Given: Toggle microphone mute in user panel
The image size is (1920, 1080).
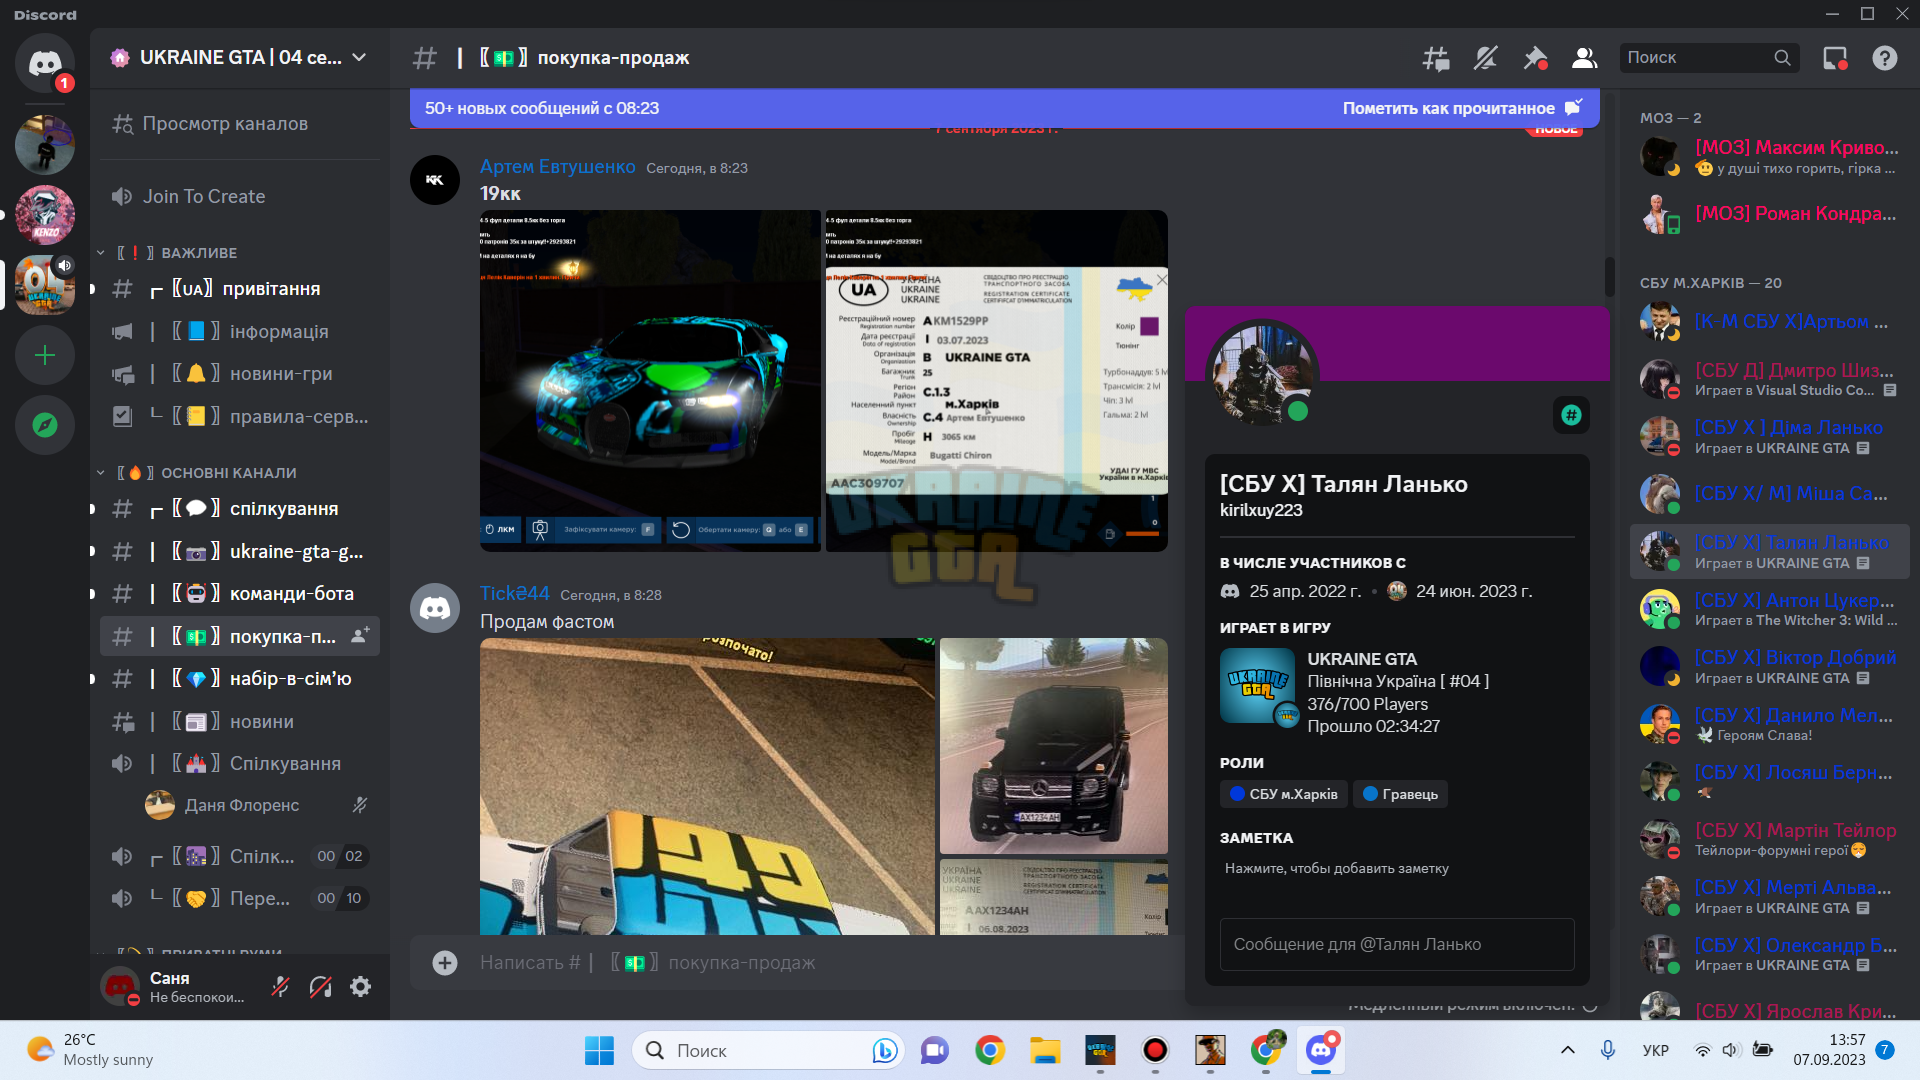Looking at the screenshot, I should [x=281, y=987].
